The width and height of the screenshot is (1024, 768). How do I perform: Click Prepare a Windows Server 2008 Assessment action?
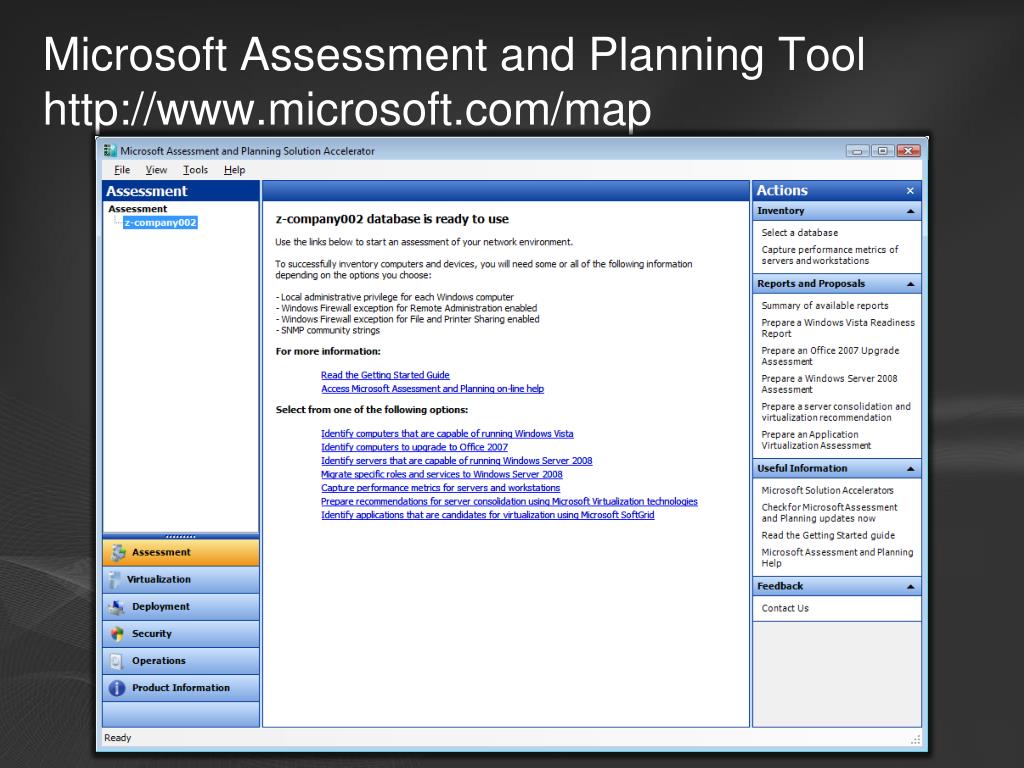(x=829, y=384)
